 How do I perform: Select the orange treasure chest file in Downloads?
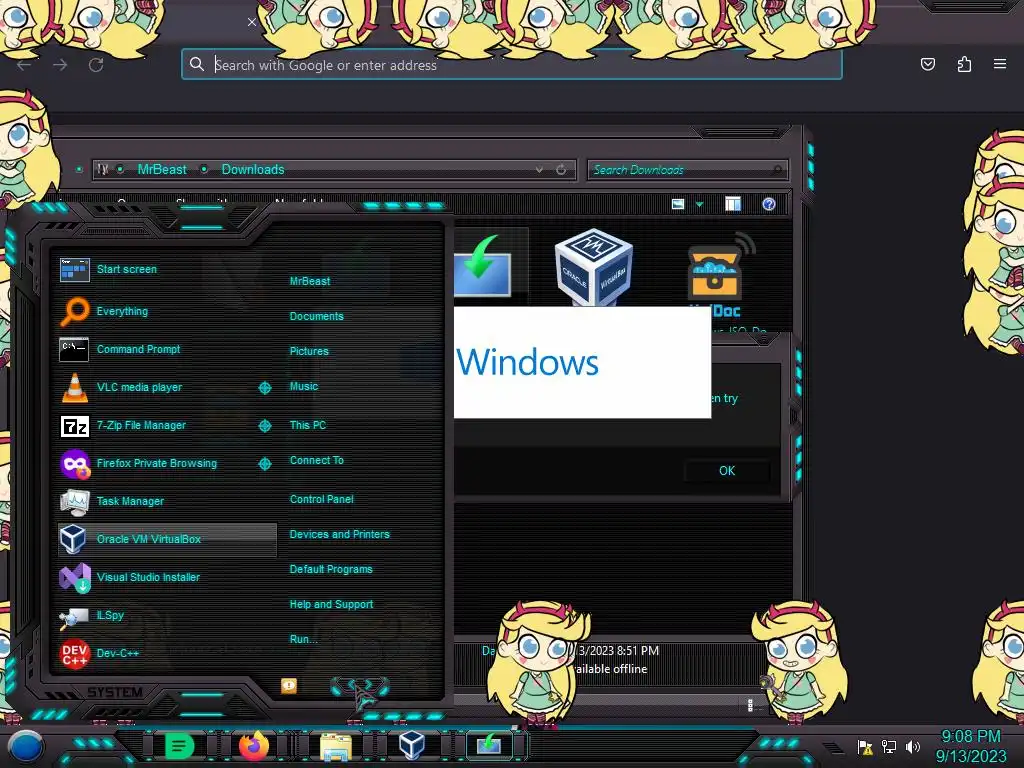(x=717, y=271)
